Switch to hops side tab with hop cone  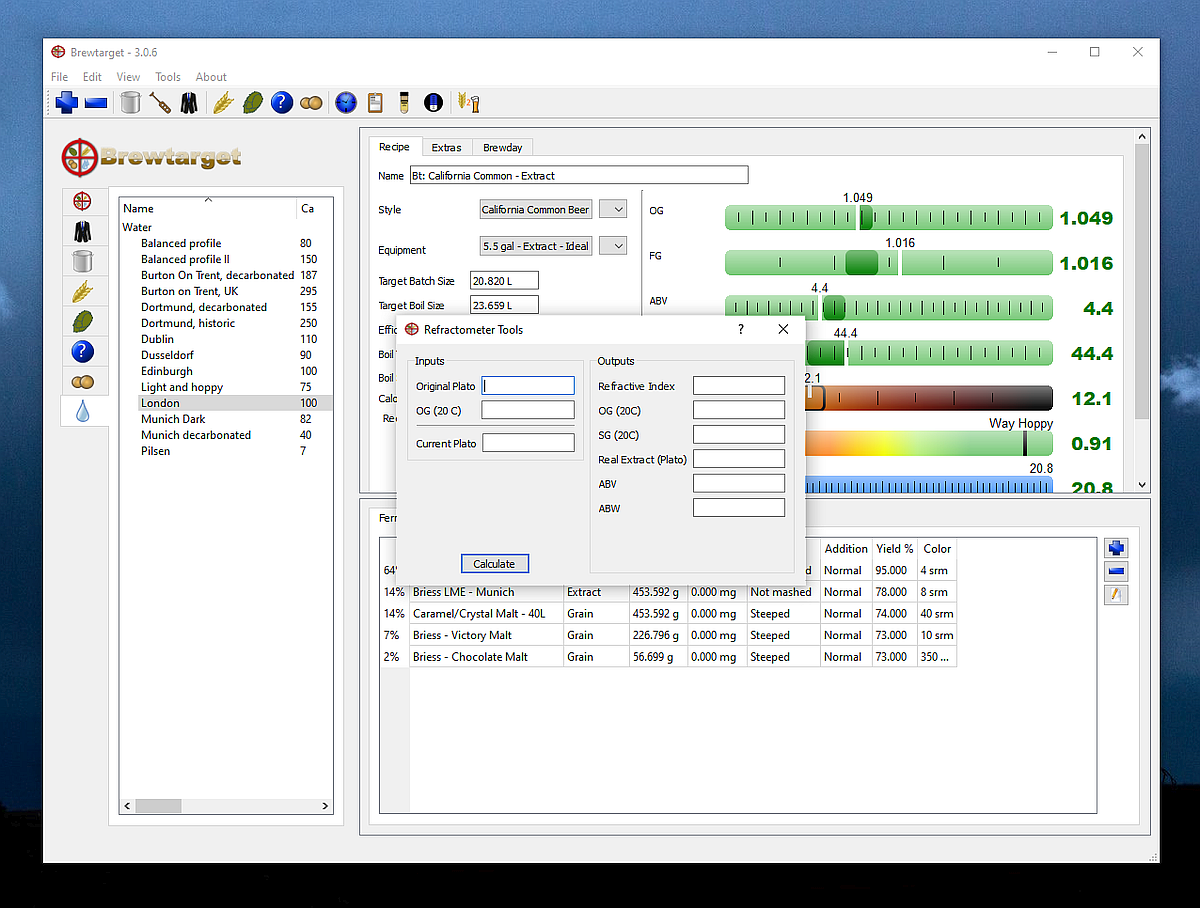tap(82, 321)
